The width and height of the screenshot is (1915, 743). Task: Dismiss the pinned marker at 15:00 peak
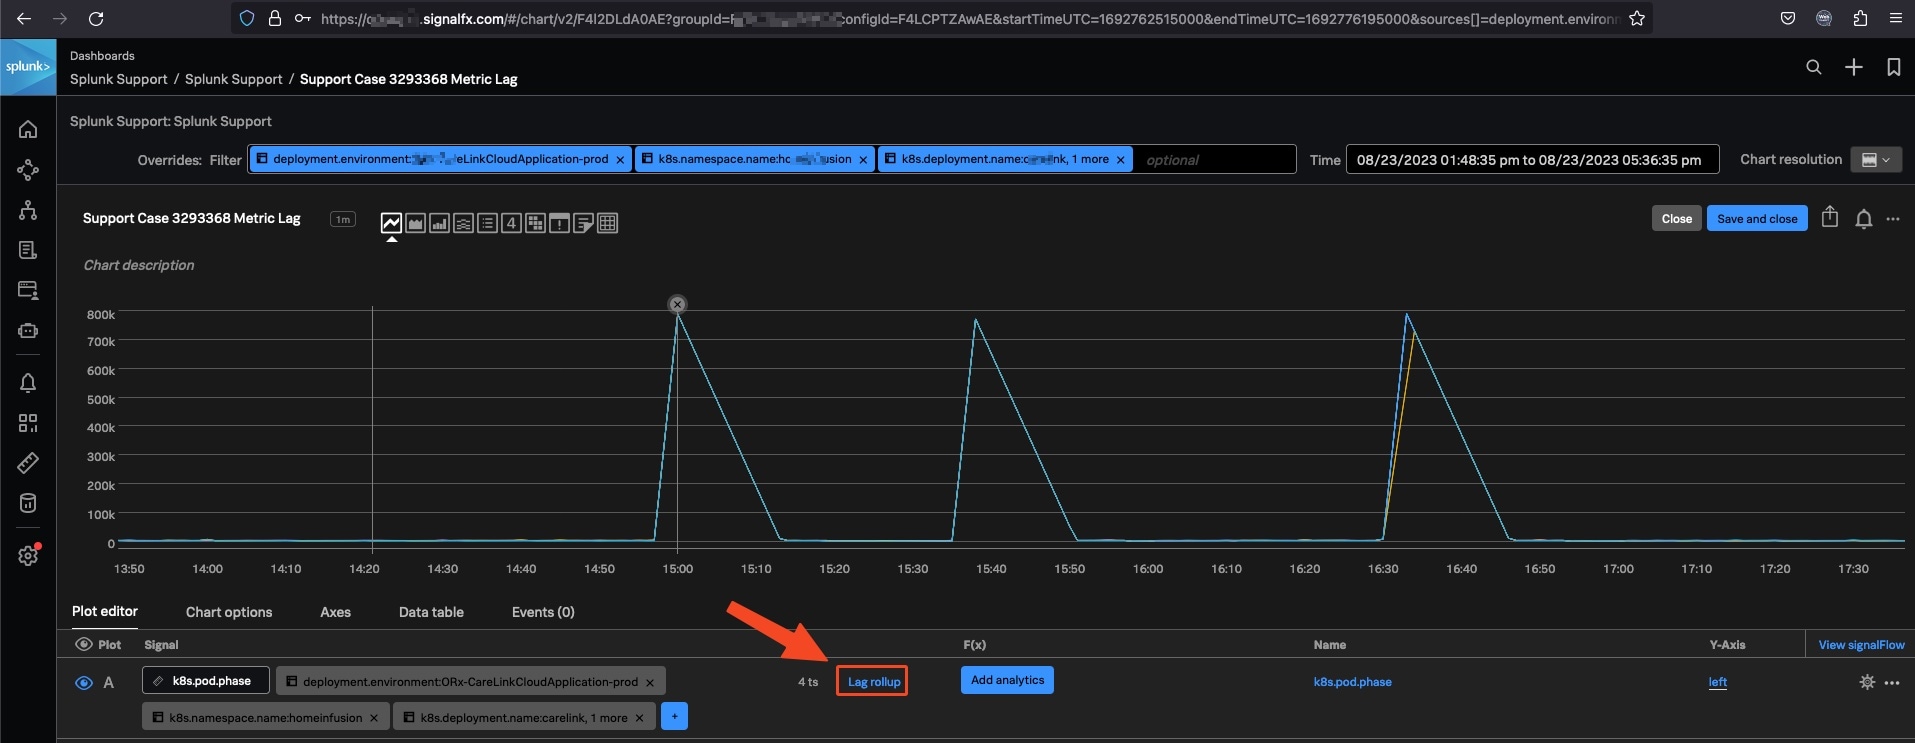677,304
